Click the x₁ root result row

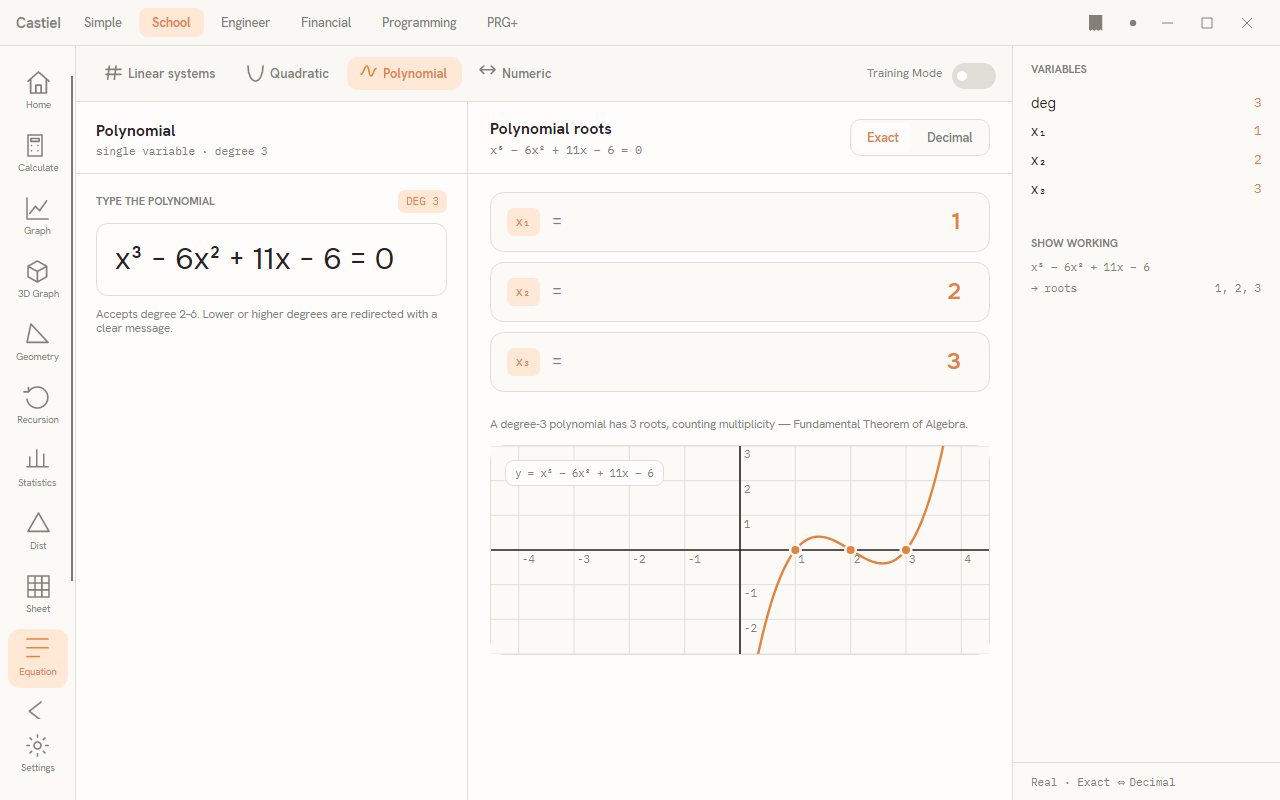tap(740, 222)
